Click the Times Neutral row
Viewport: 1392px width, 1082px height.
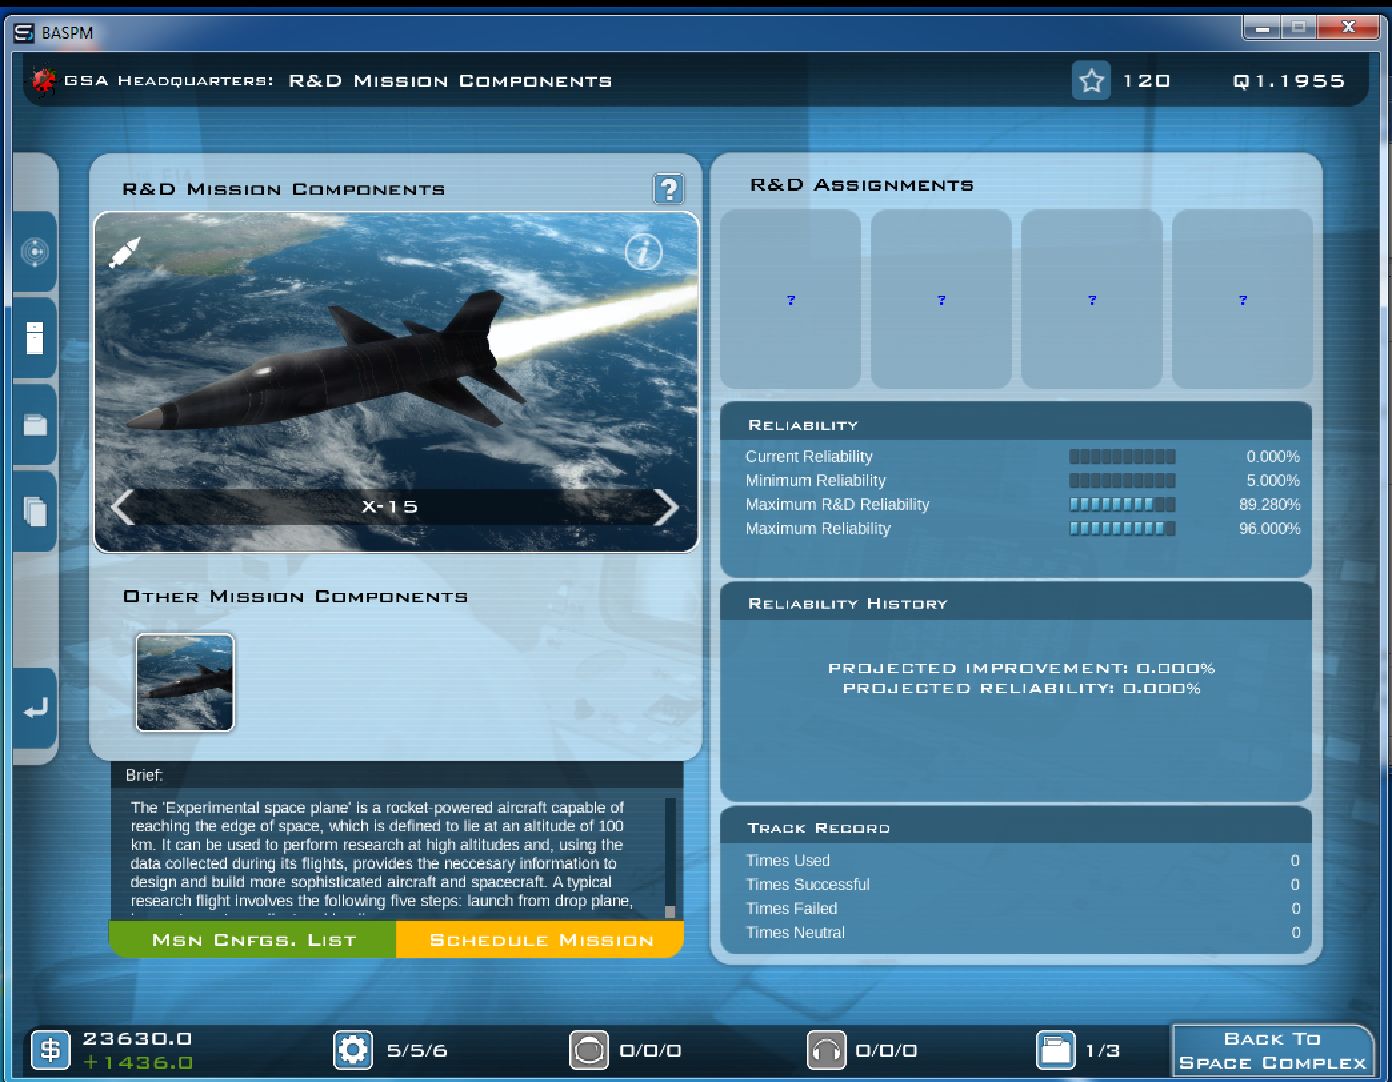(x=1022, y=933)
